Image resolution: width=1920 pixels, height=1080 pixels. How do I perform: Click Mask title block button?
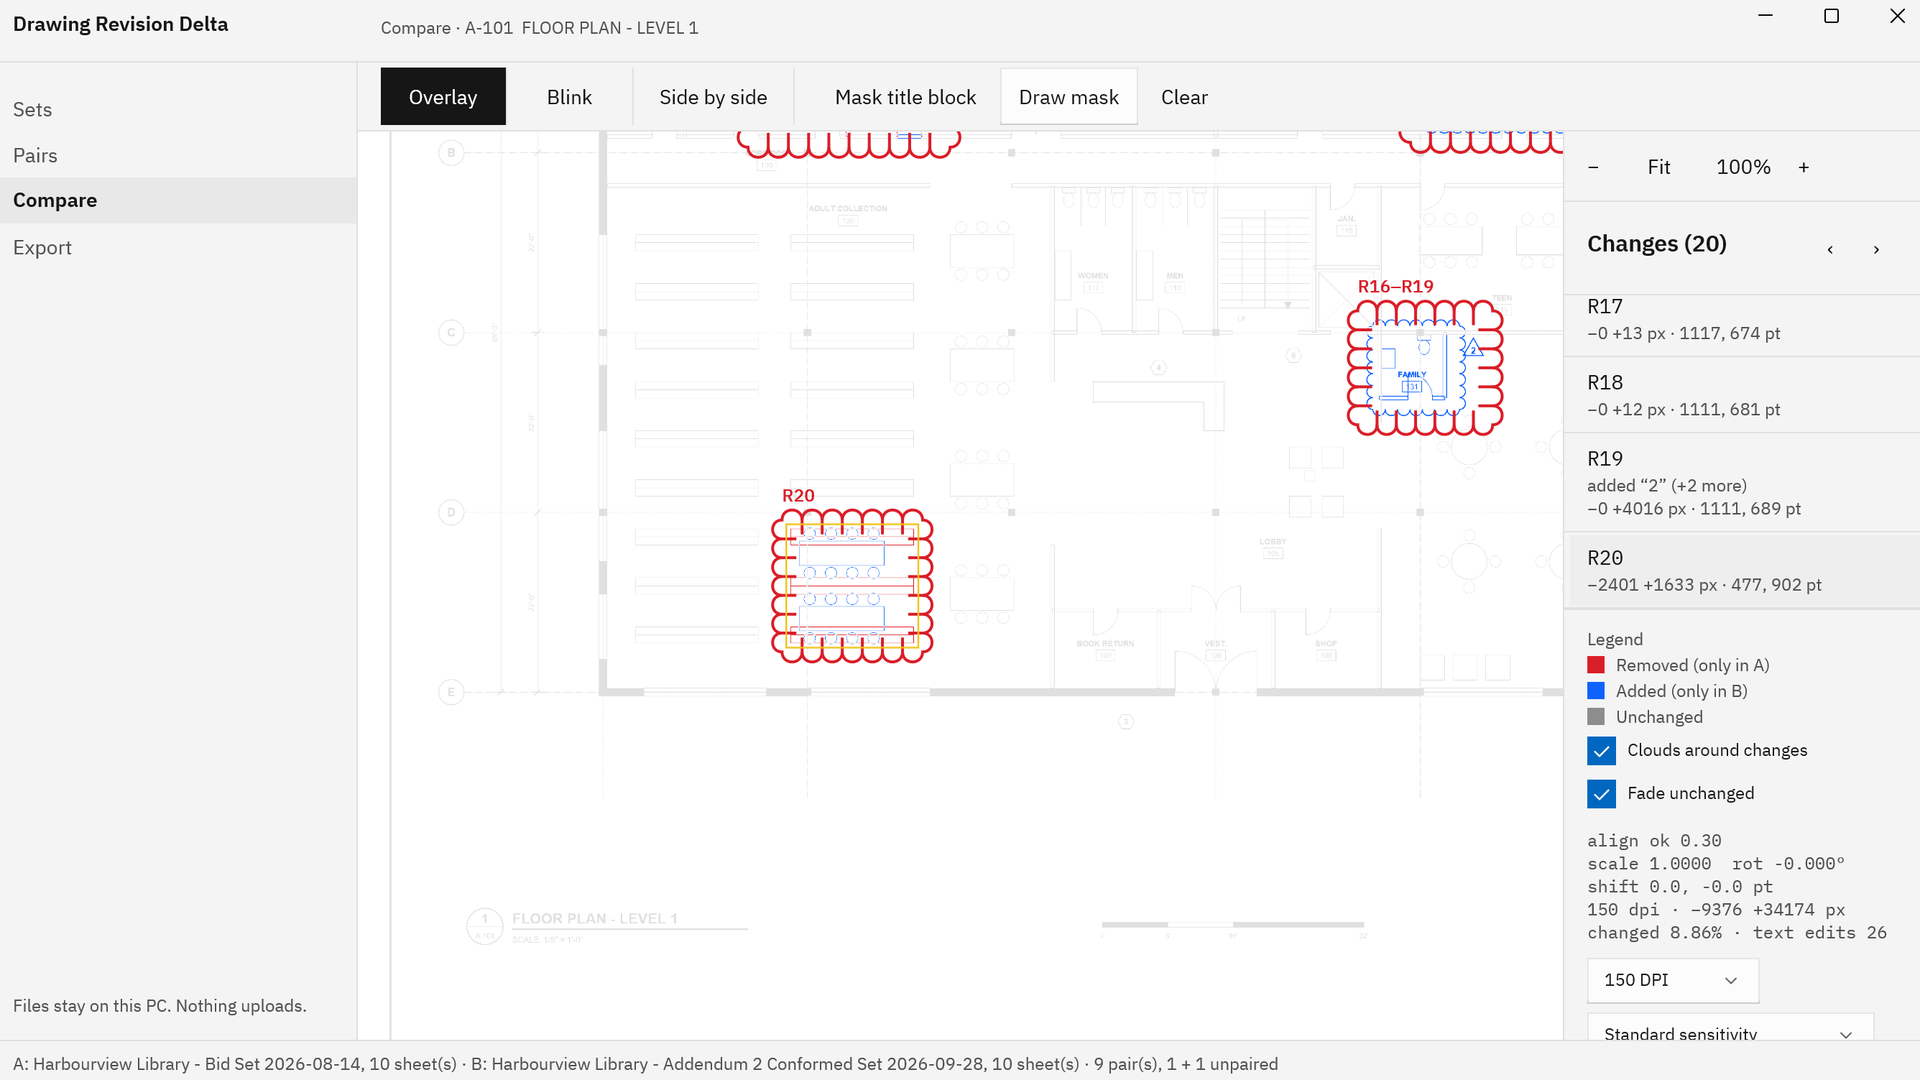point(905,97)
